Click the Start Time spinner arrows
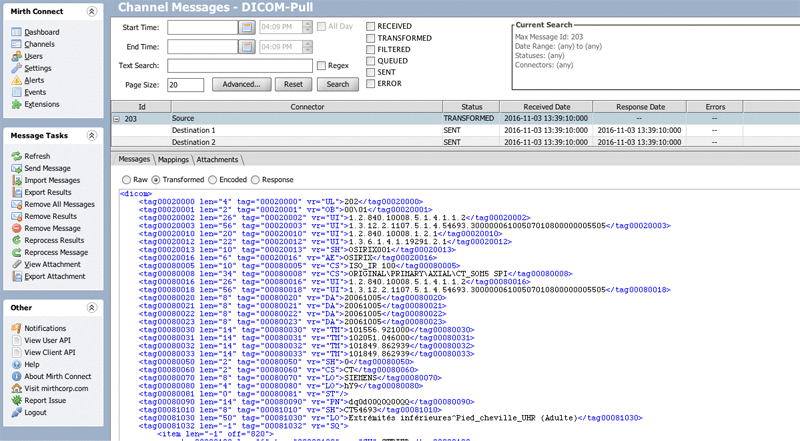800x441 pixels. (307, 27)
